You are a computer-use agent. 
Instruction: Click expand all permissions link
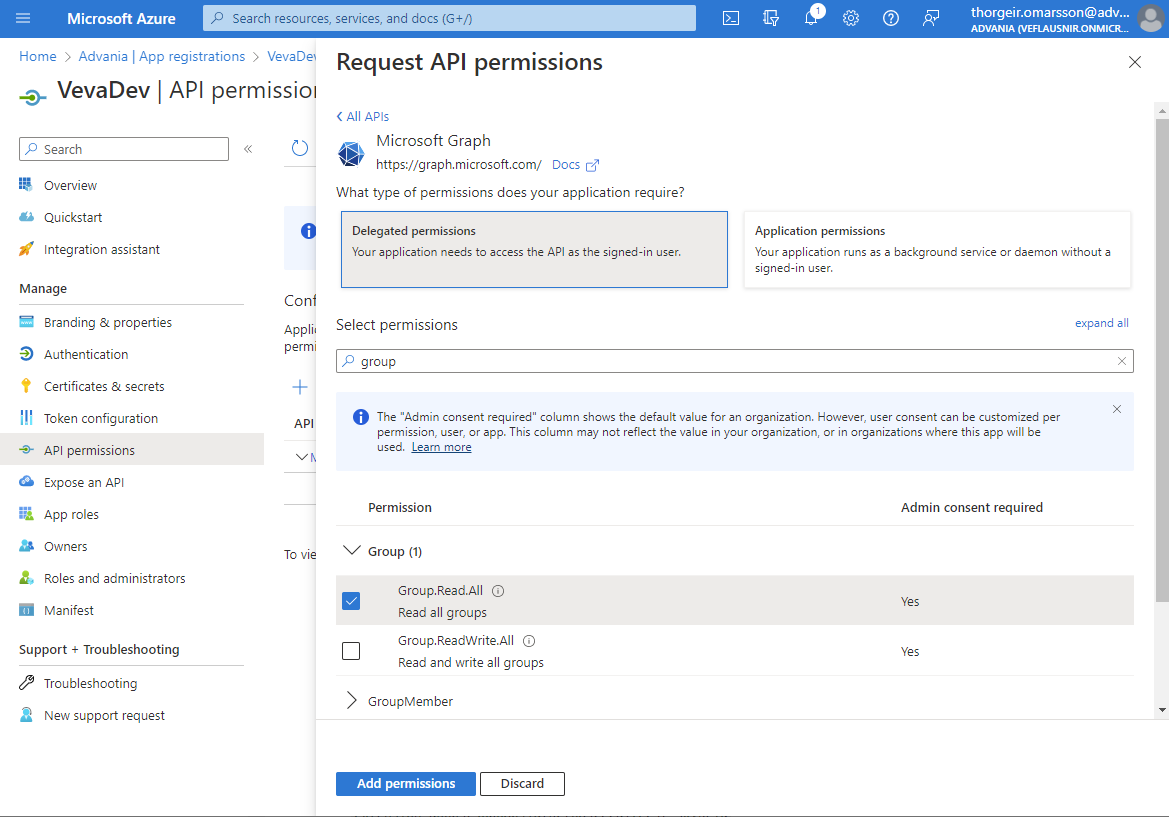(x=1101, y=323)
